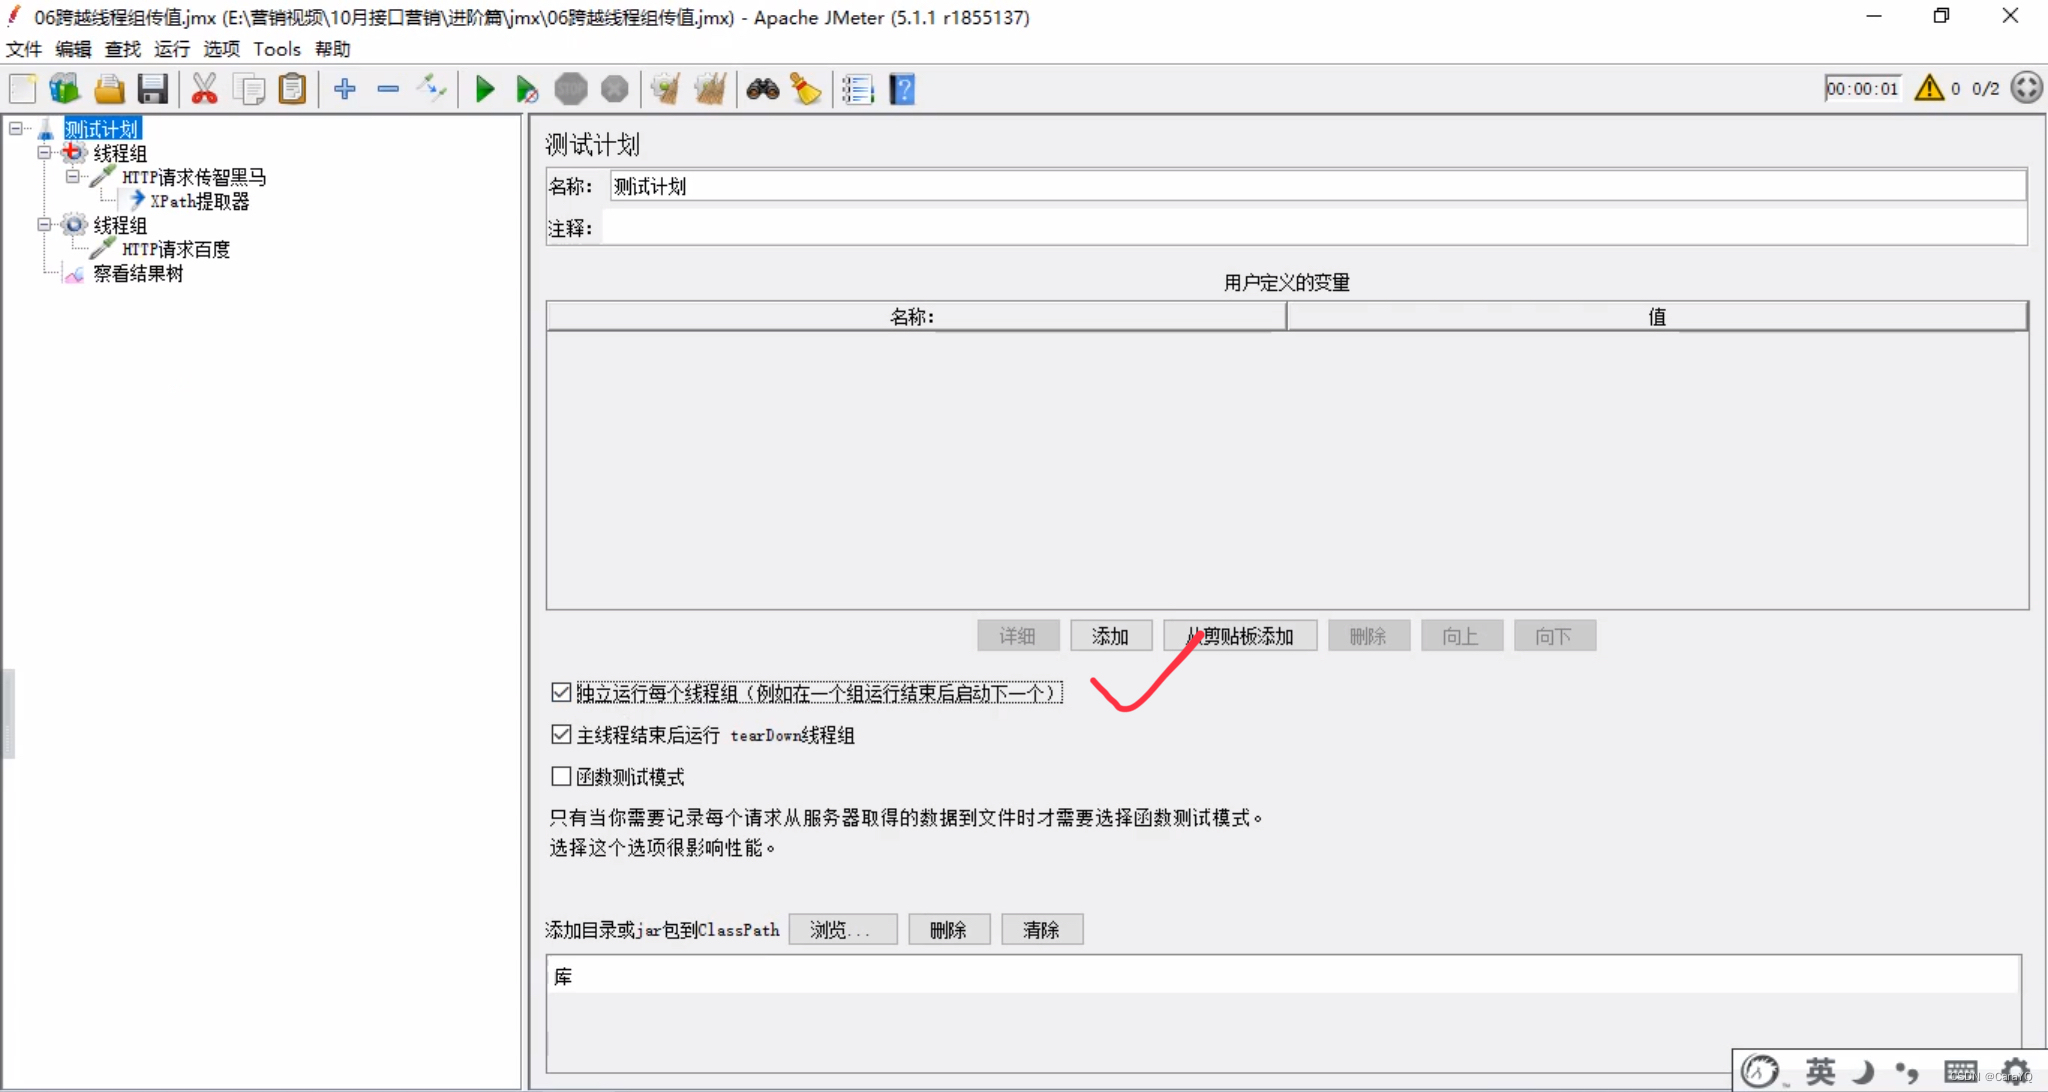2048x1092 pixels.
Task: Select the 测试计划 tree item
Action: 102,129
